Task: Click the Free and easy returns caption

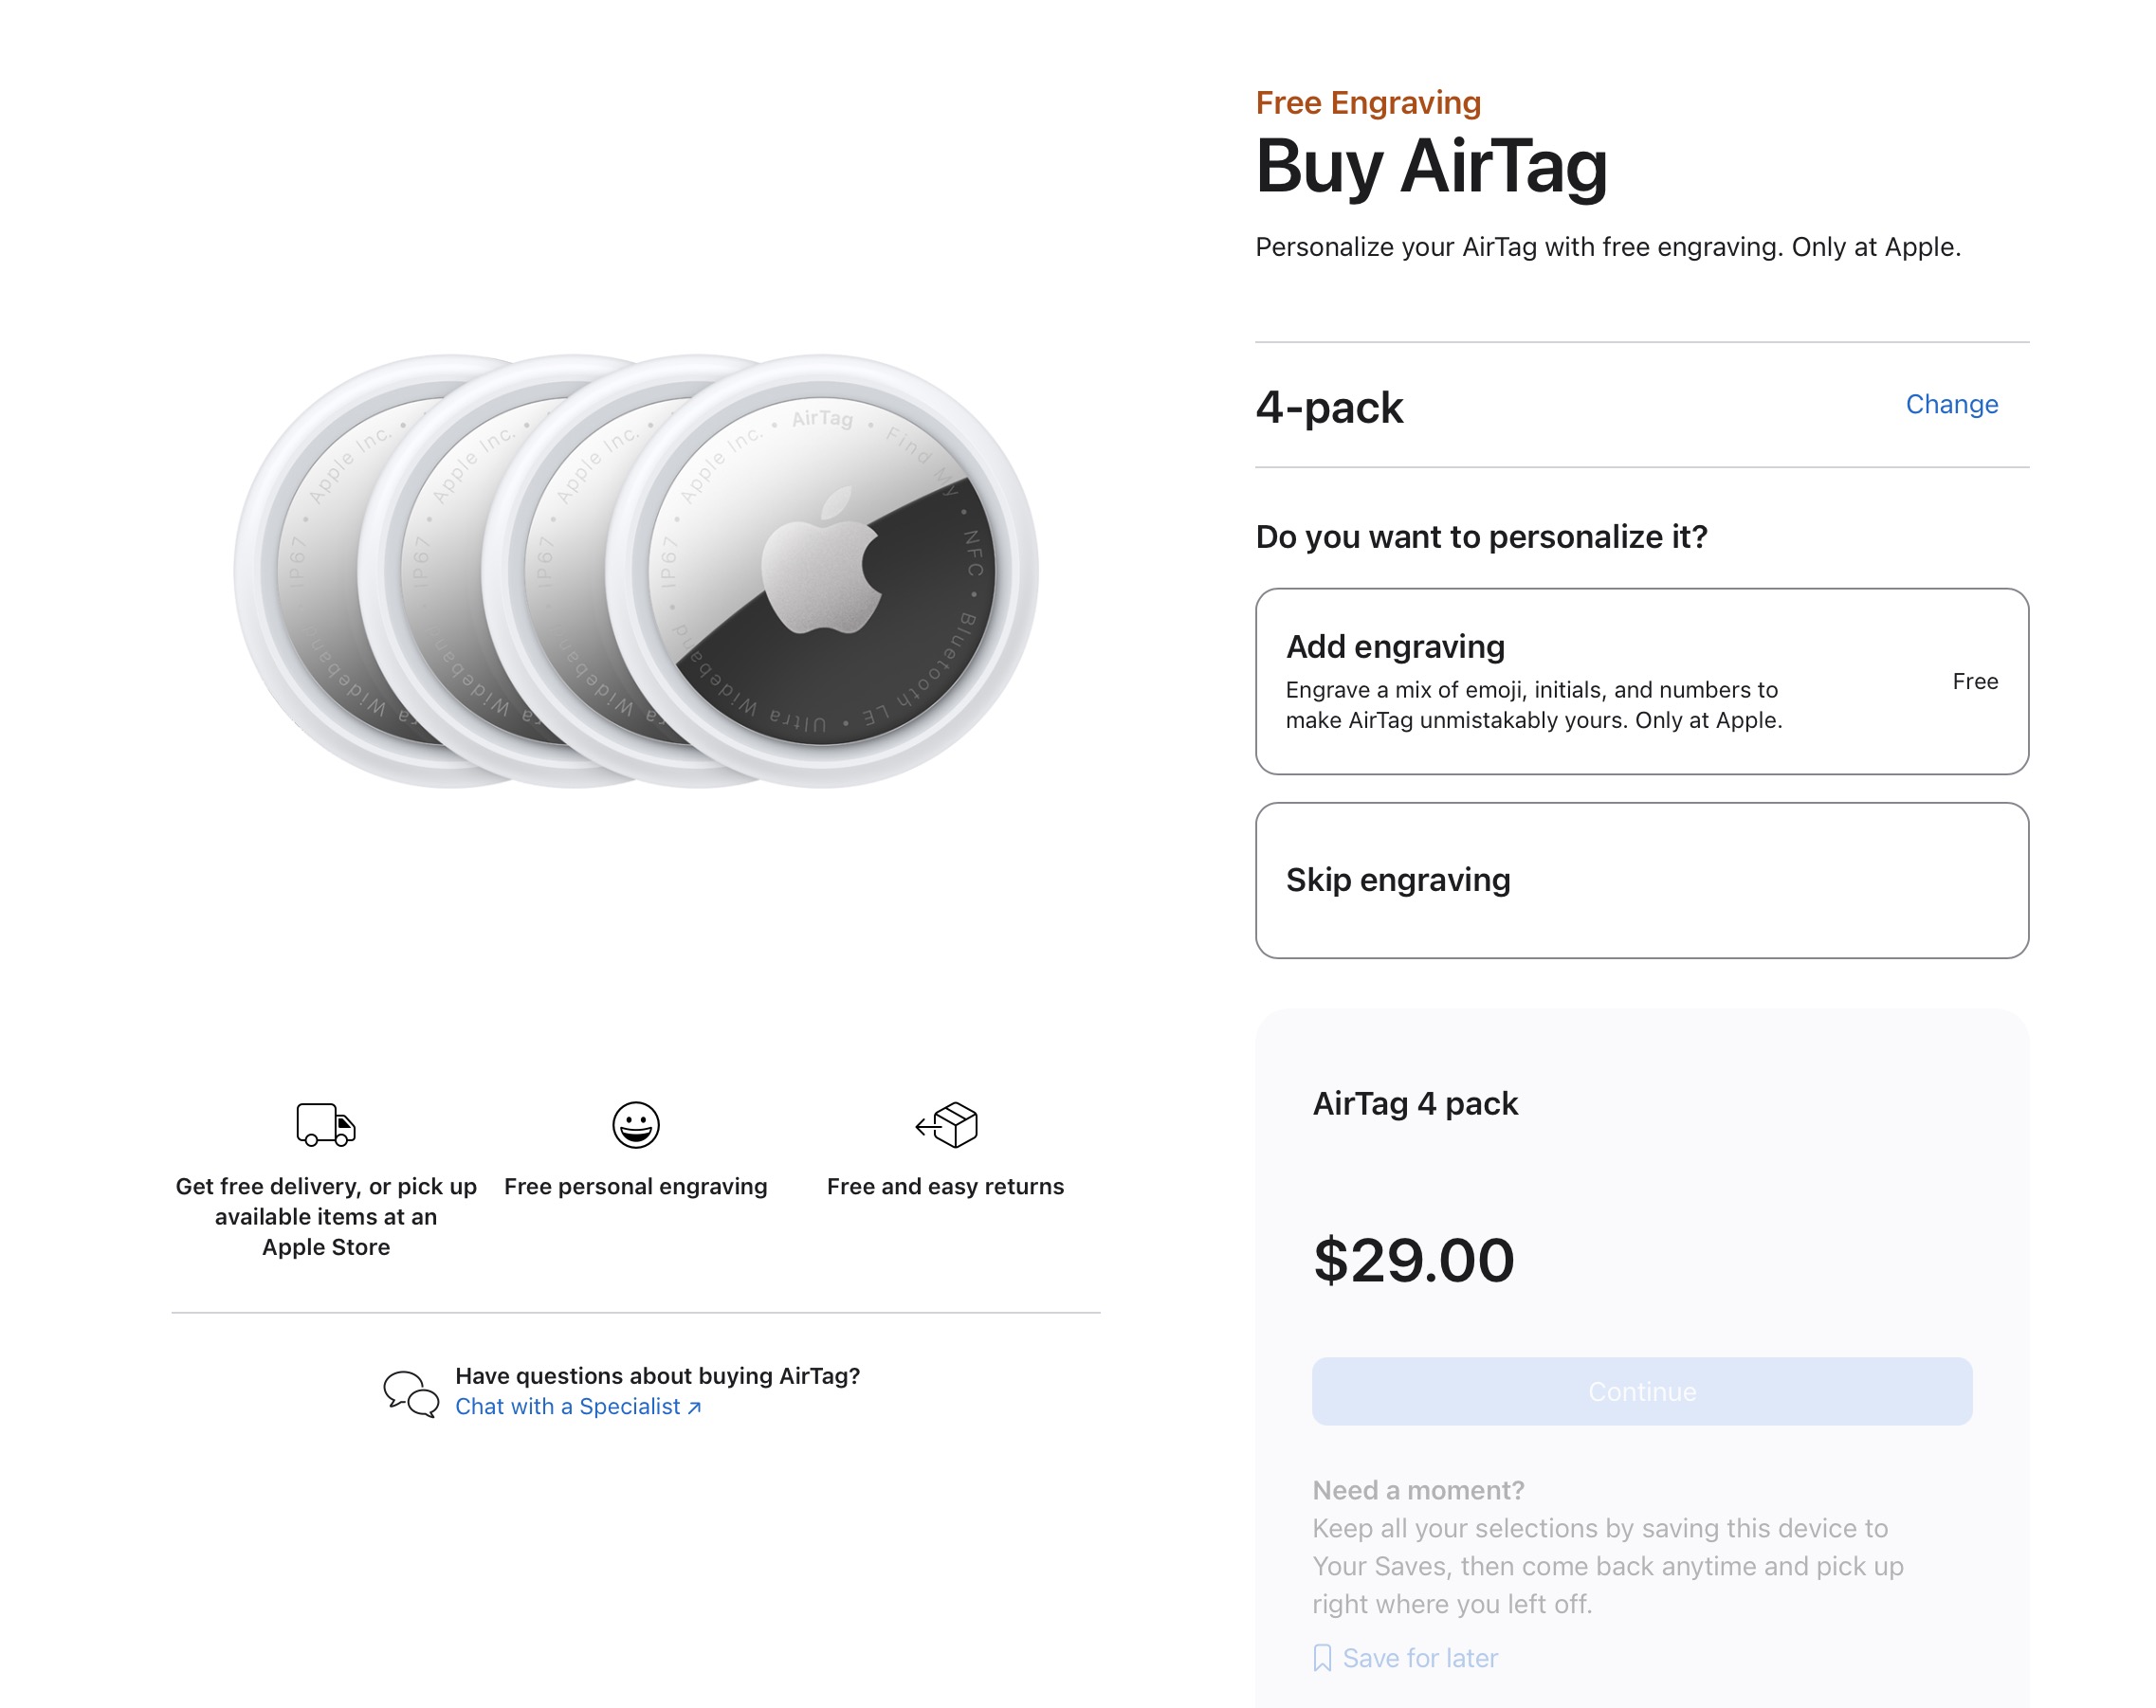Action: click(x=945, y=1186)
